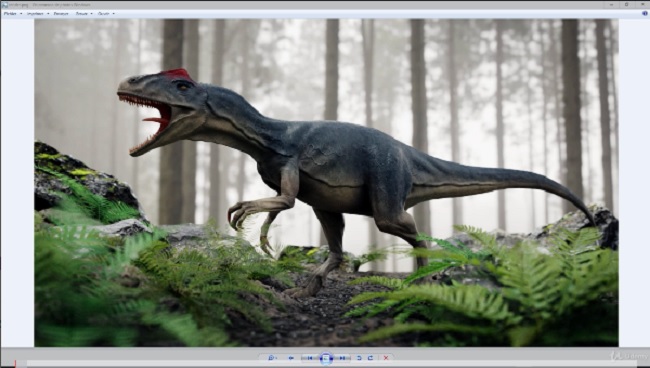Go to the previous photo
The width and height of the screenshot is (650, 368).
(x=310, y=358)
